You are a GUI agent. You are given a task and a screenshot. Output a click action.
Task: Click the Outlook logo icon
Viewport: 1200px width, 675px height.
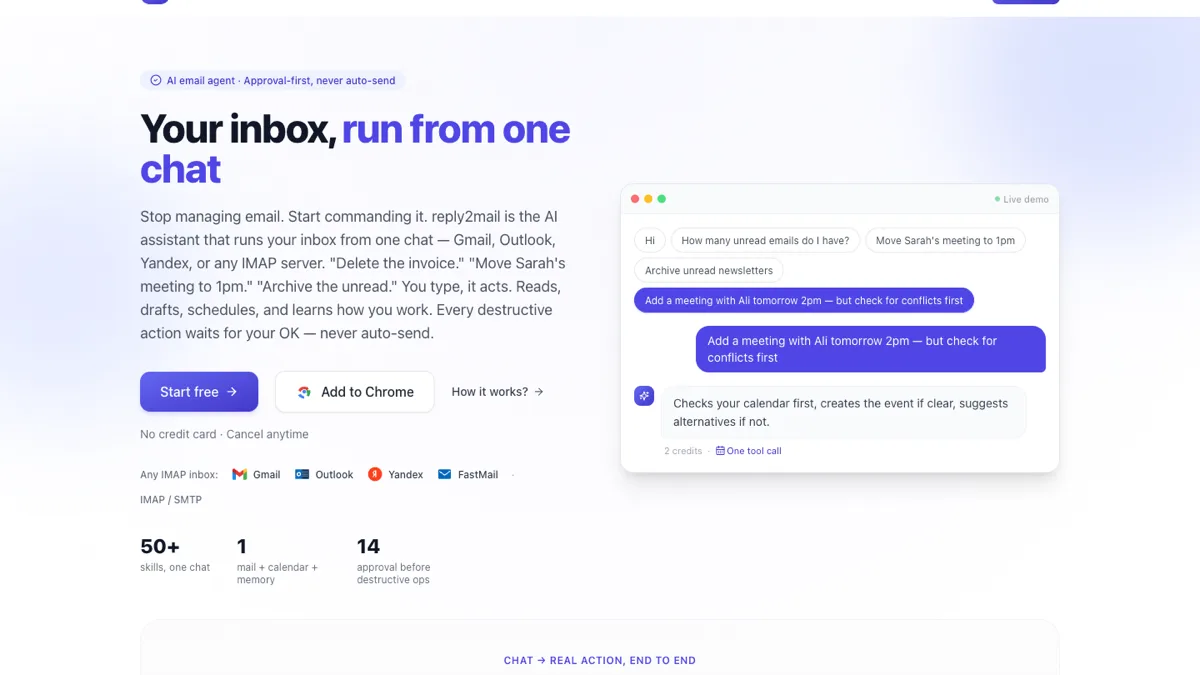[x=302, y=474]
